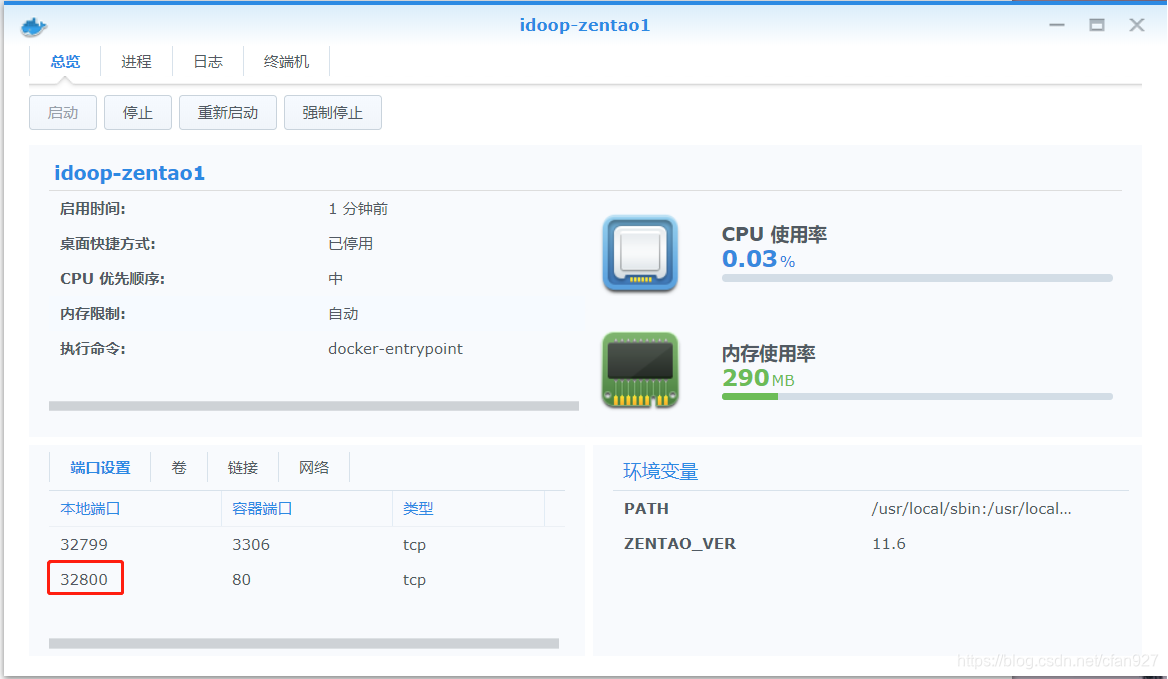Open the 链接 tab
Viewport: 1168px width, 679px height.
coord(243,468)
